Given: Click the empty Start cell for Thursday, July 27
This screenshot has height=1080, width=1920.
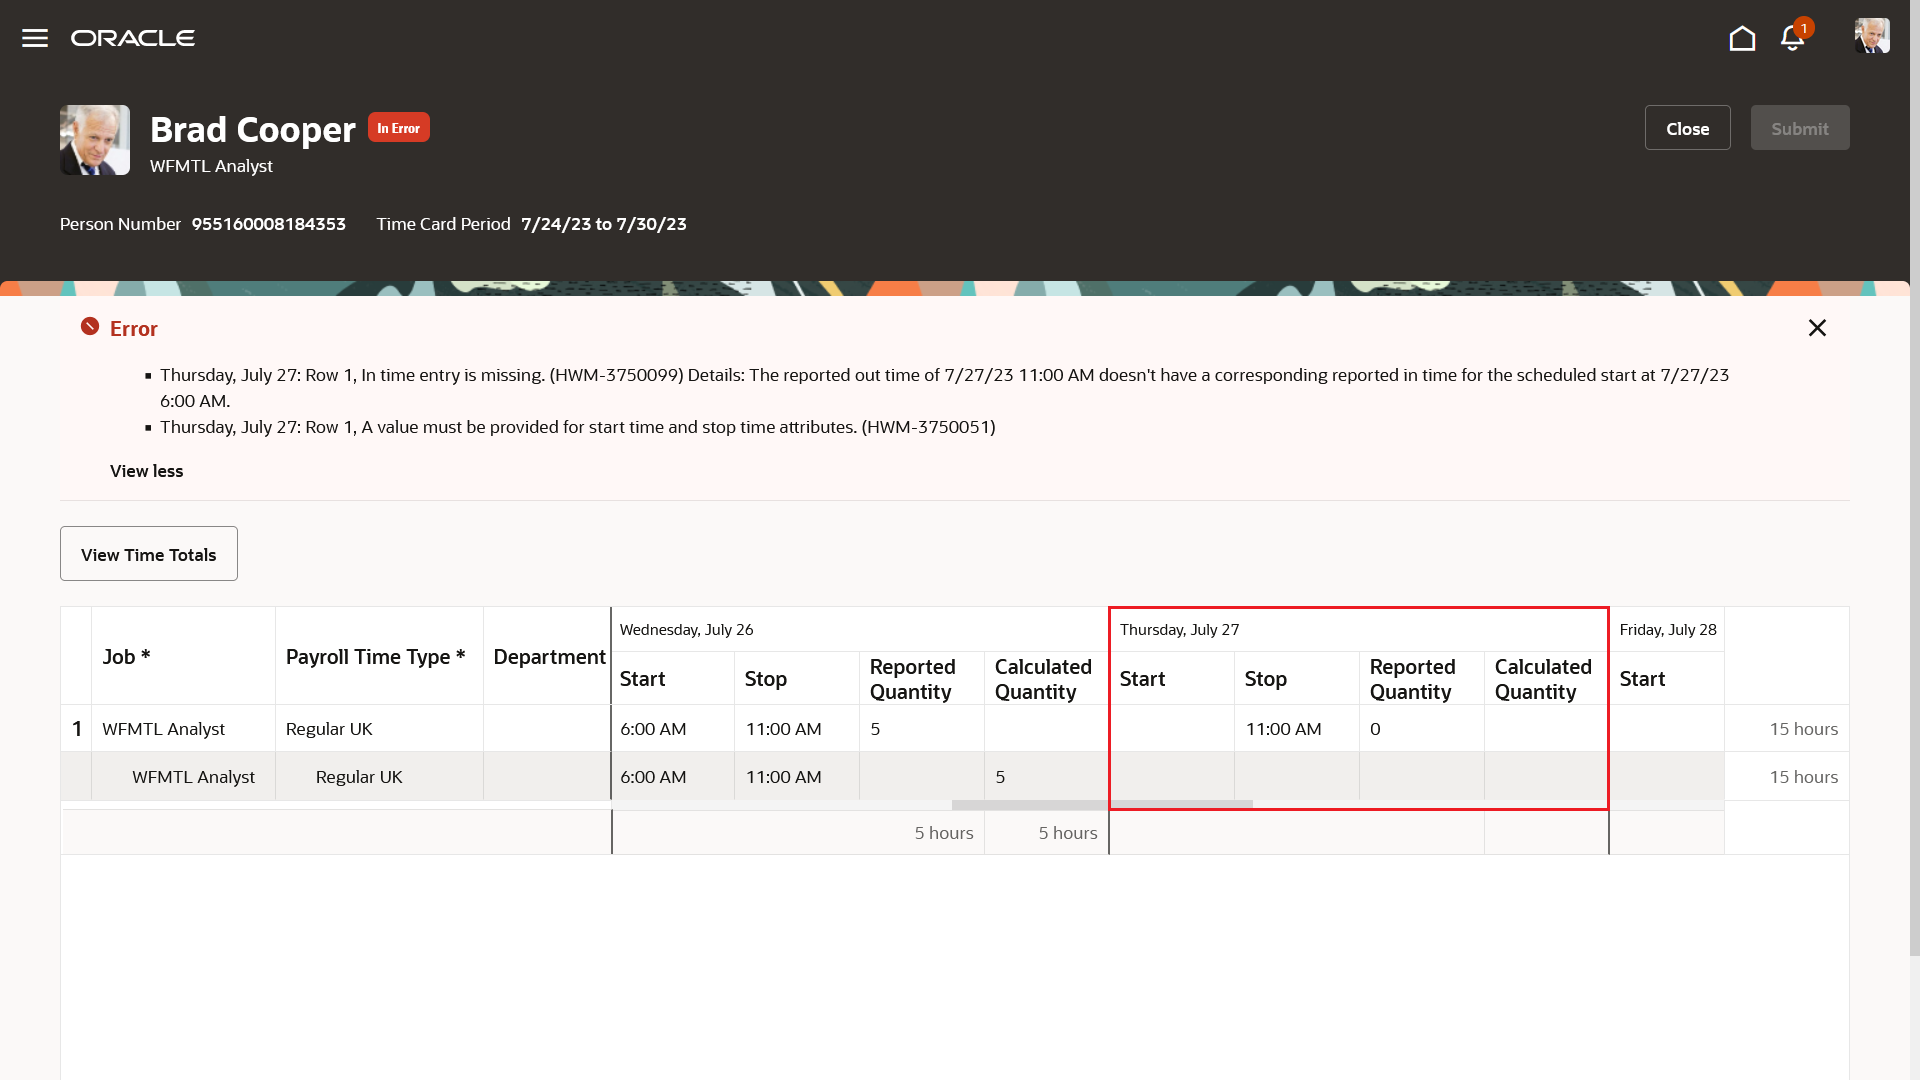Looking at the screenshot, I should pos(1170,729).
